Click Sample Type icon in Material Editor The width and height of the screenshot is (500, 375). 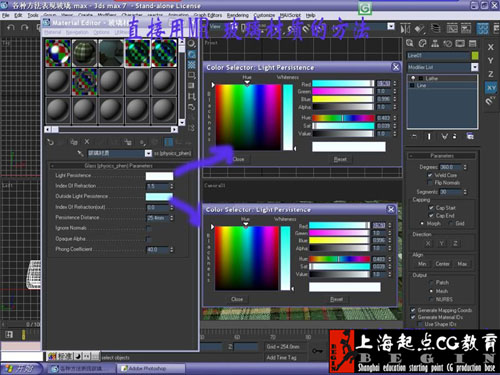192,44
